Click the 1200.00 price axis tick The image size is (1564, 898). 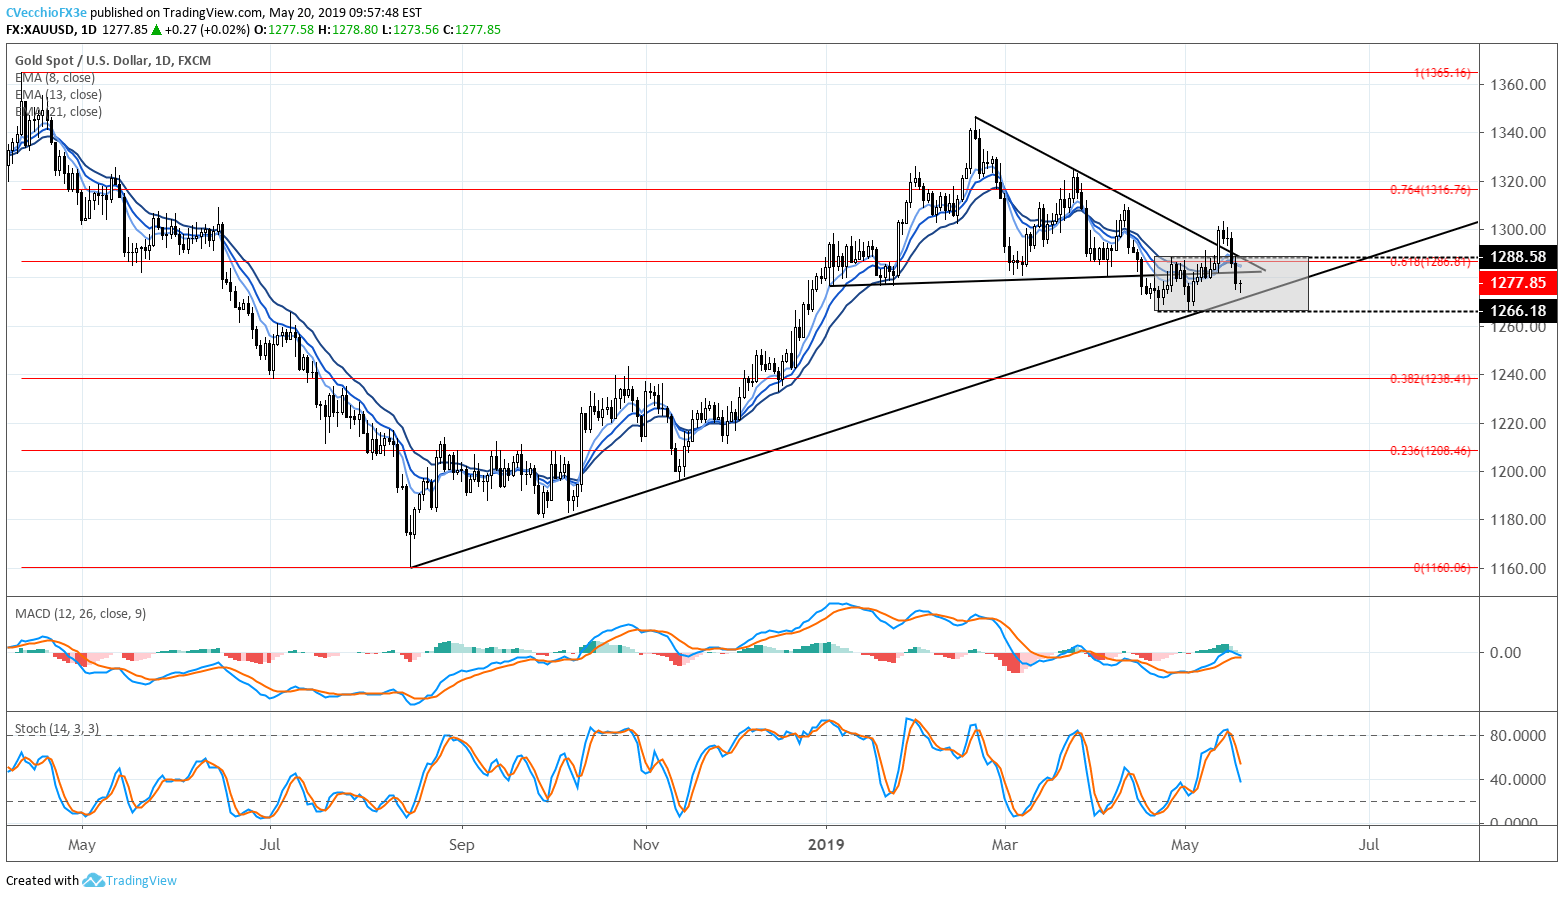point(1518,472)
